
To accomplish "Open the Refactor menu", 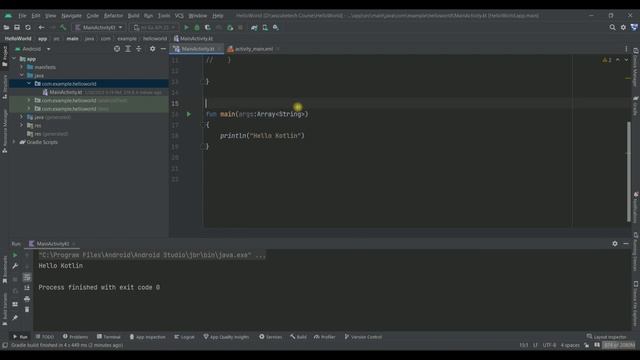I will click(x=113, y=16).
